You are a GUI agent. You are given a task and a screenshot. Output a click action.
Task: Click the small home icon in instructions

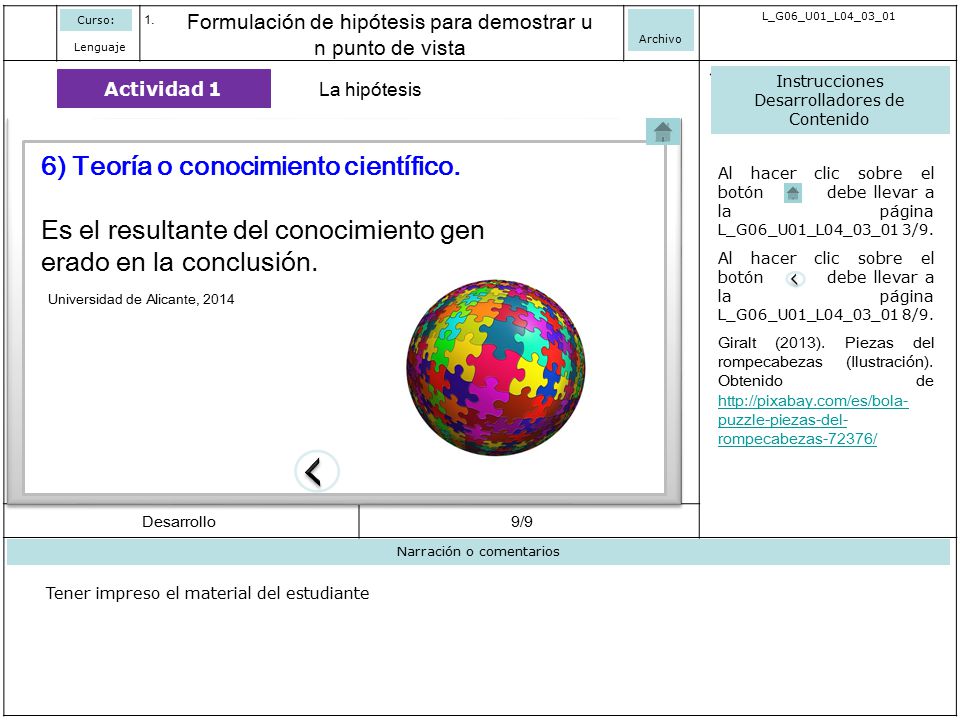tap(793, 193)
